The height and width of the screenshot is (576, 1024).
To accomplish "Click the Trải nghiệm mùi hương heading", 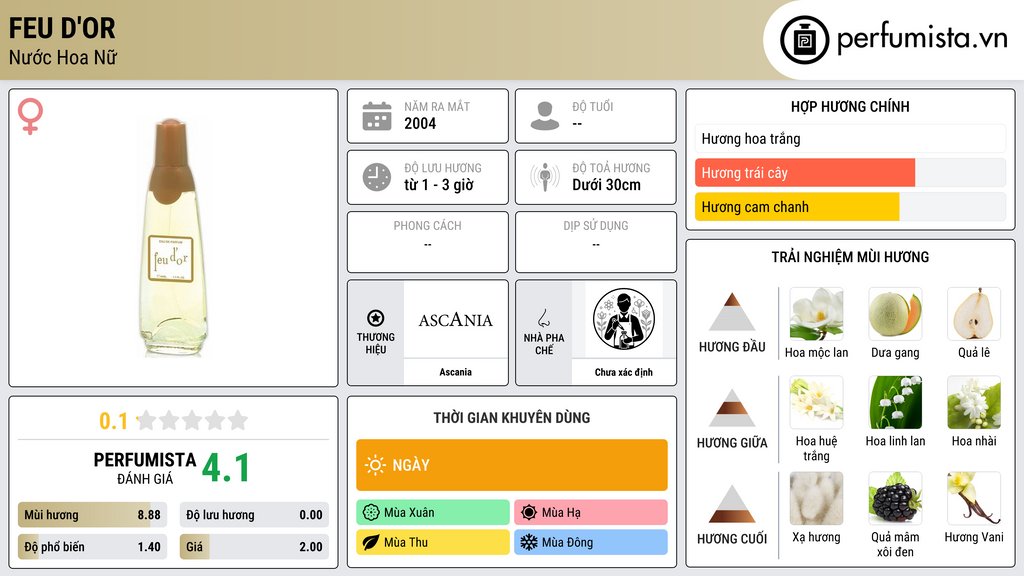I will pyautogui.click(x=850, y=257).
